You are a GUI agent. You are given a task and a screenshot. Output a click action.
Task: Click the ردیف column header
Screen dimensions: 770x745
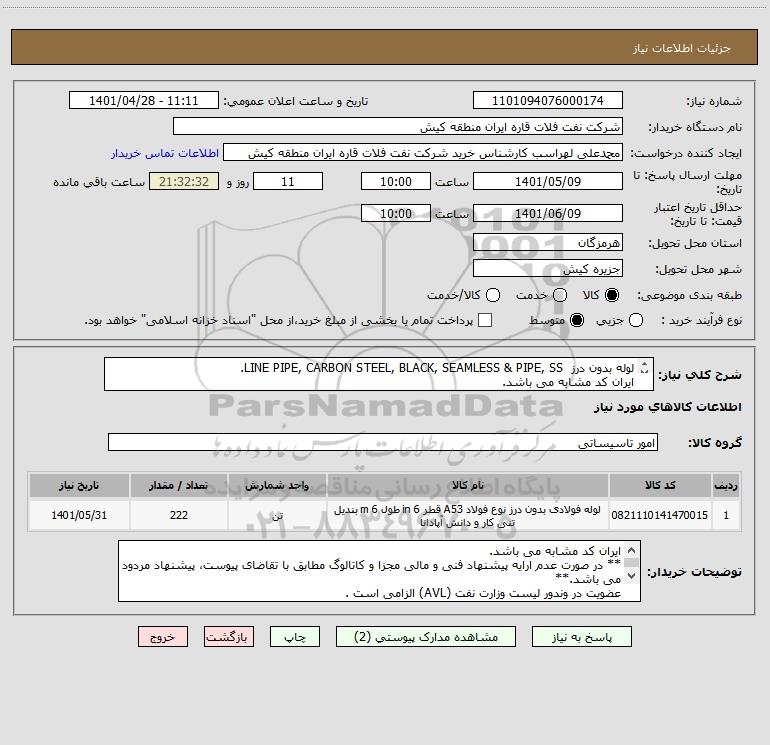(x=726, y=485)
